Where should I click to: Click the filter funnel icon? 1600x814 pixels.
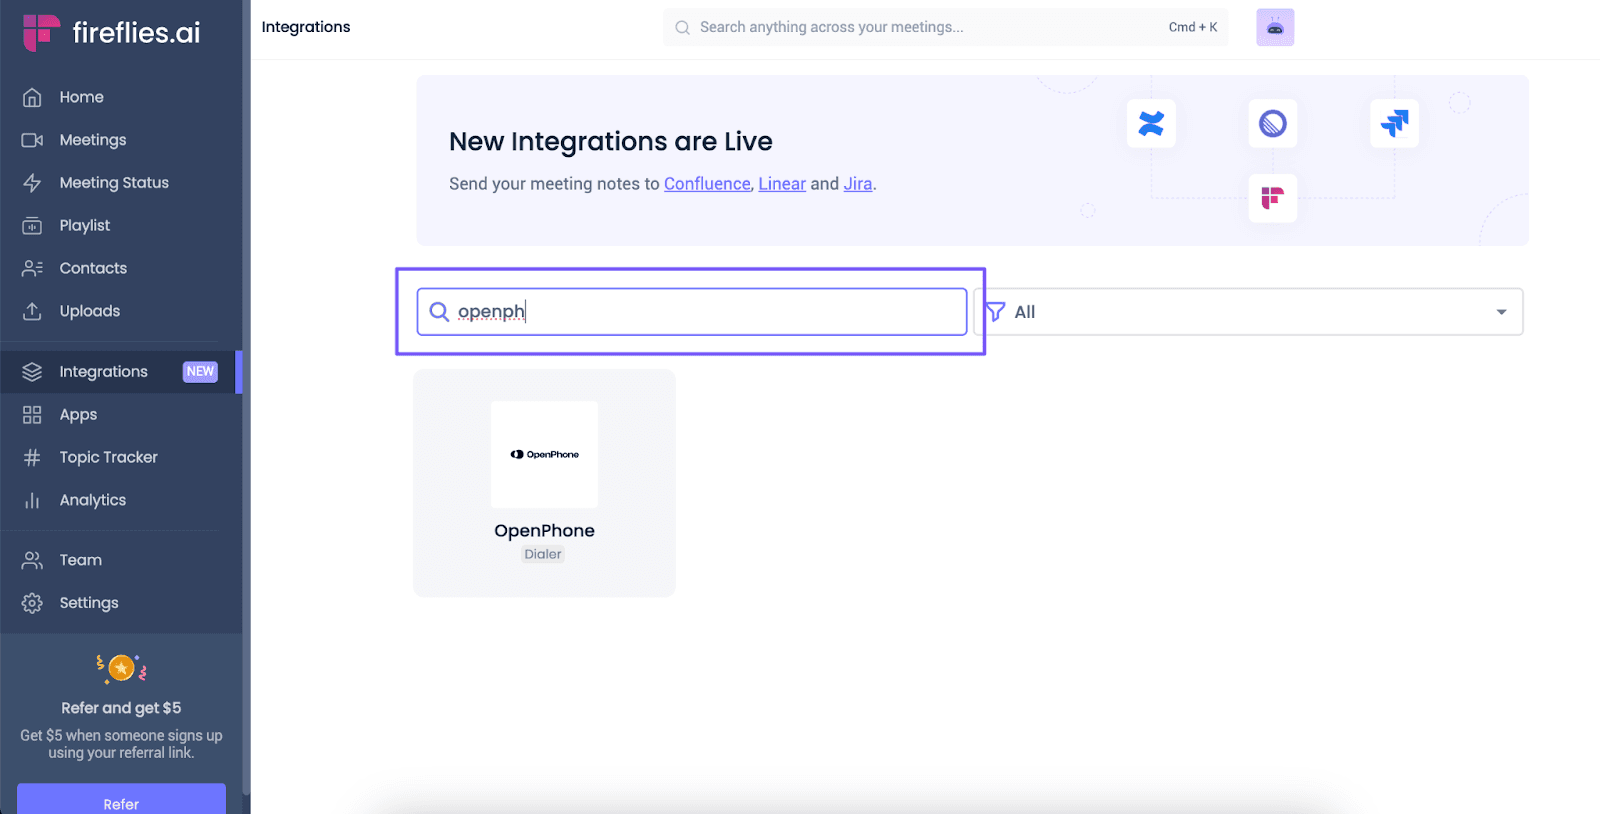click(x=995, y=312)
